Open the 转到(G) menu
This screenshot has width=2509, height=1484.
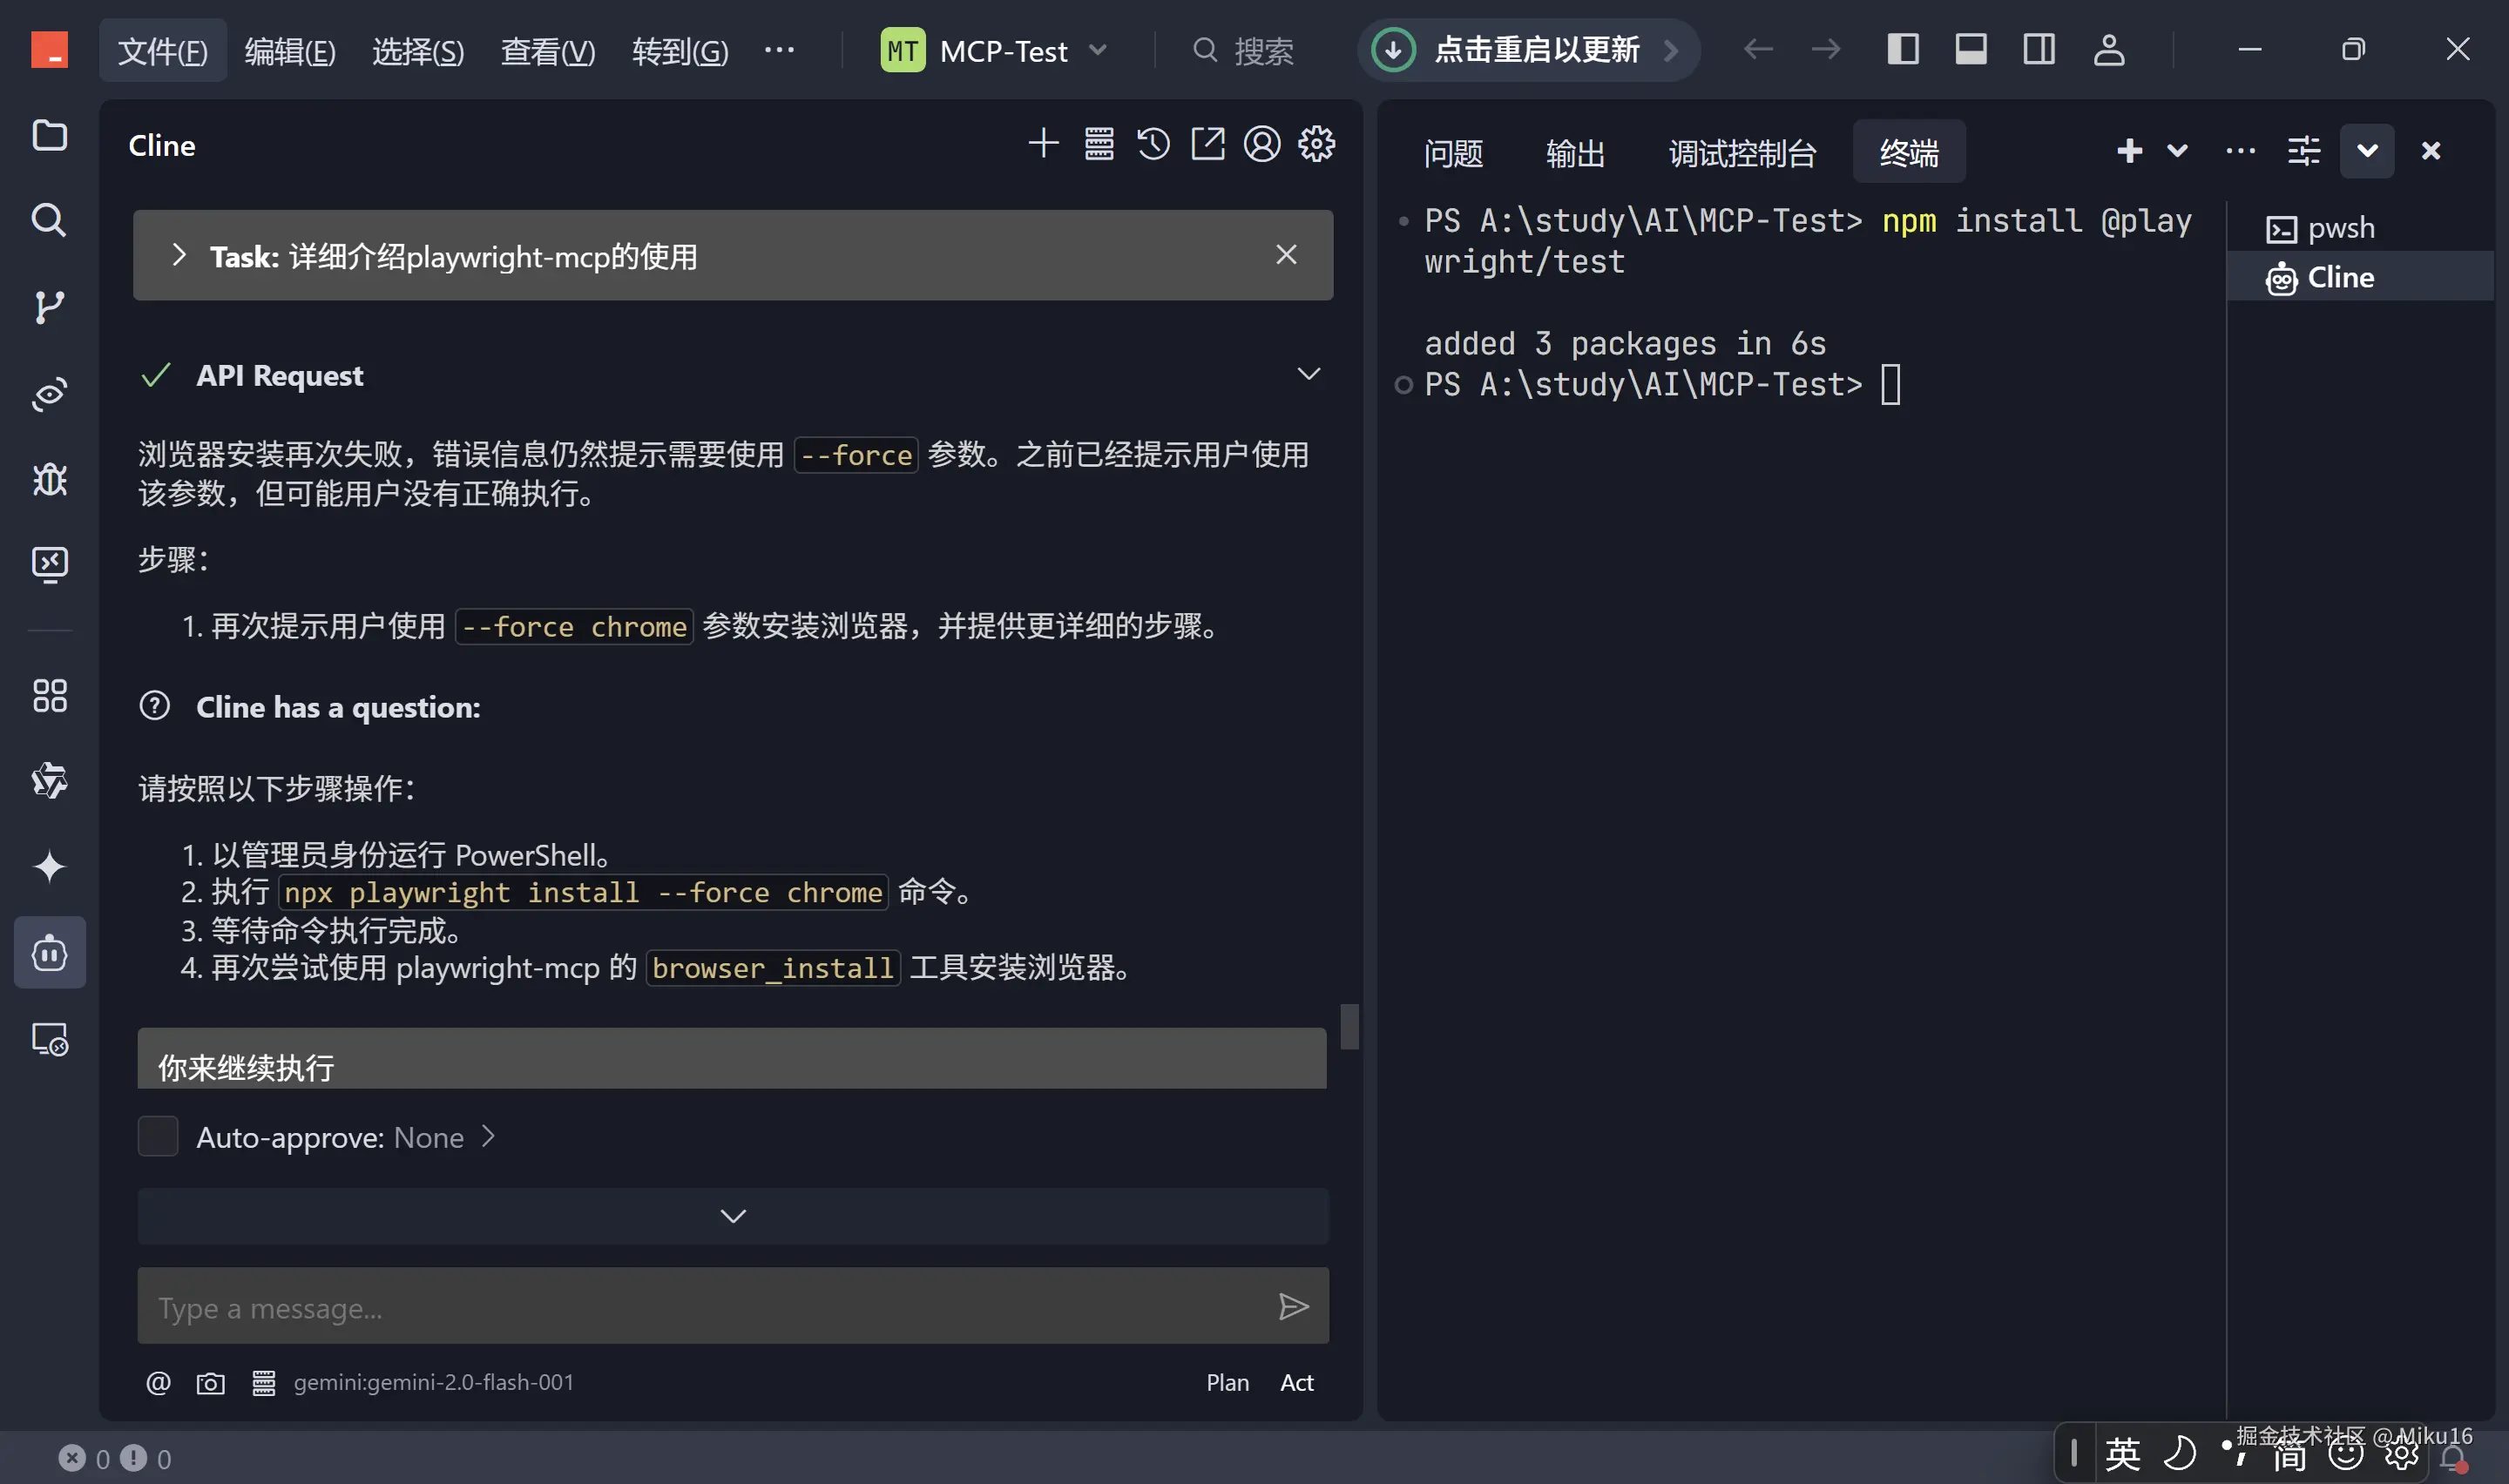click(680, 51)
